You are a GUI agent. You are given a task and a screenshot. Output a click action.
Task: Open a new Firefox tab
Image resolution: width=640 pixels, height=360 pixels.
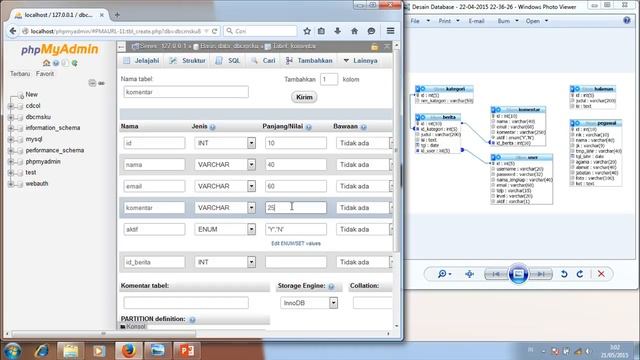[x=117, y=15]
